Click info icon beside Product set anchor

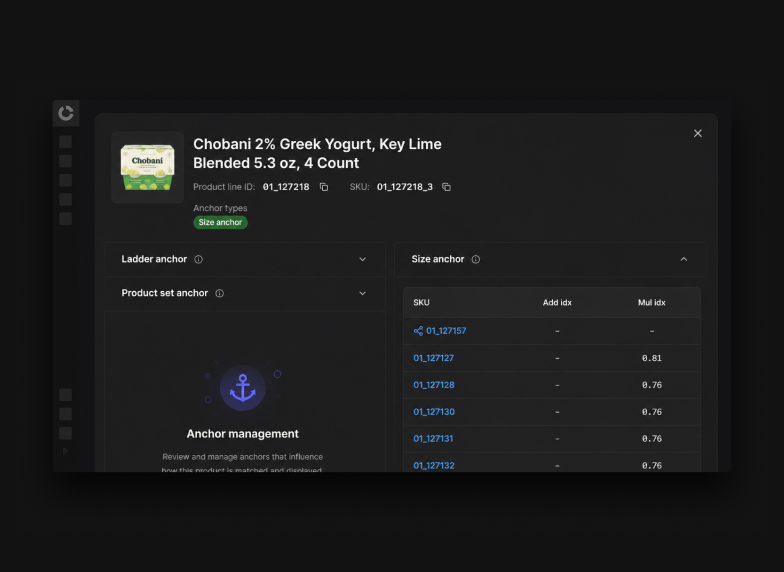click(x=220, y=294)
